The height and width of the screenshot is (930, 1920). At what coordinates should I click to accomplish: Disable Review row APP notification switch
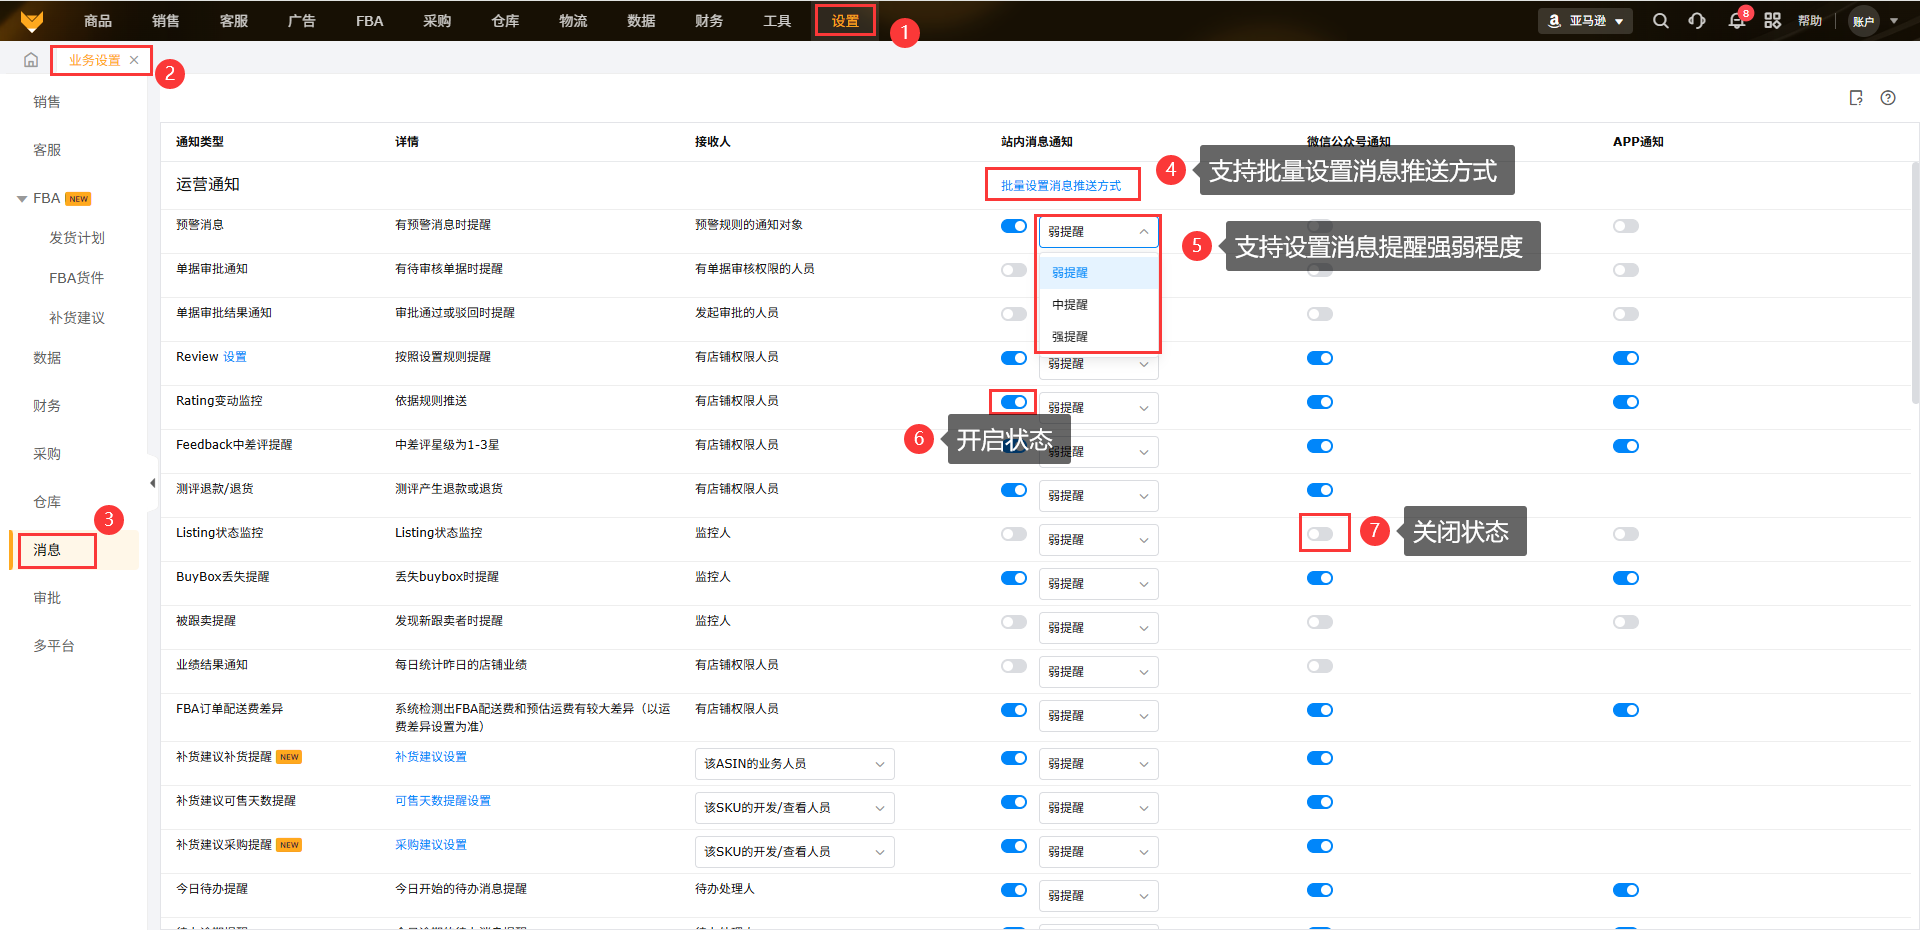1626,358
